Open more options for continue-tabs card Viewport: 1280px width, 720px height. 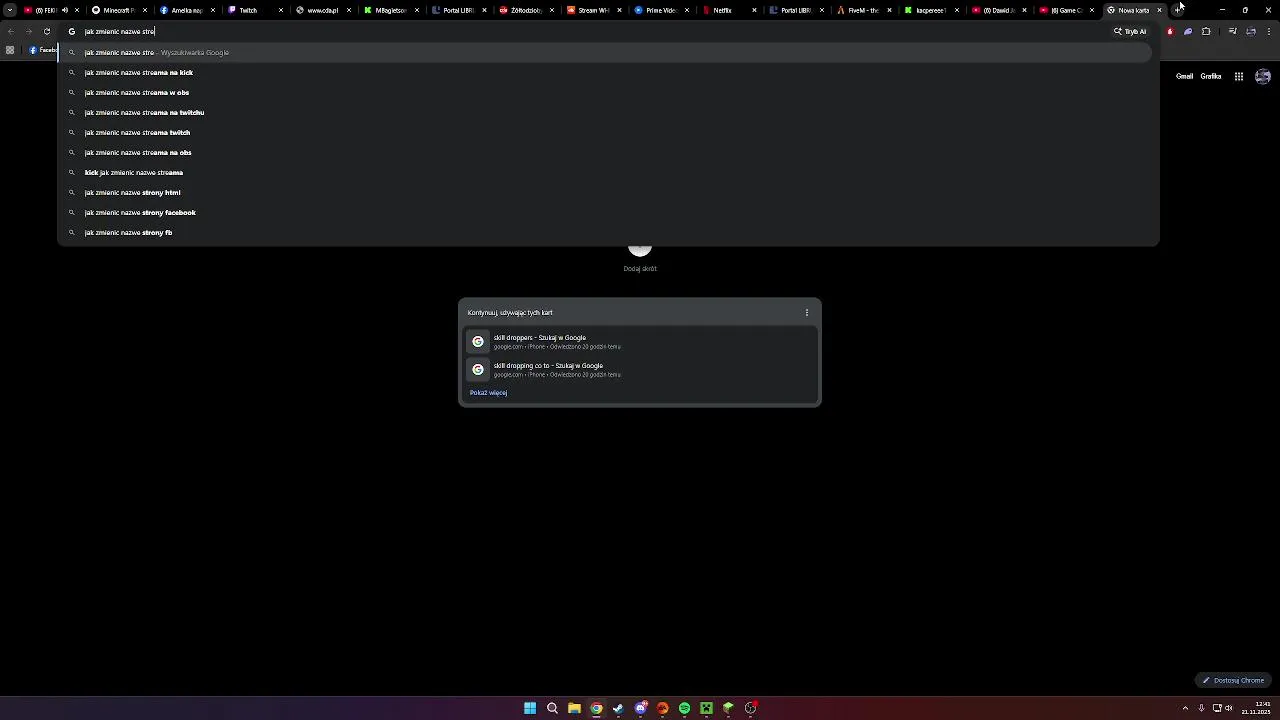(x=807, y=312)
